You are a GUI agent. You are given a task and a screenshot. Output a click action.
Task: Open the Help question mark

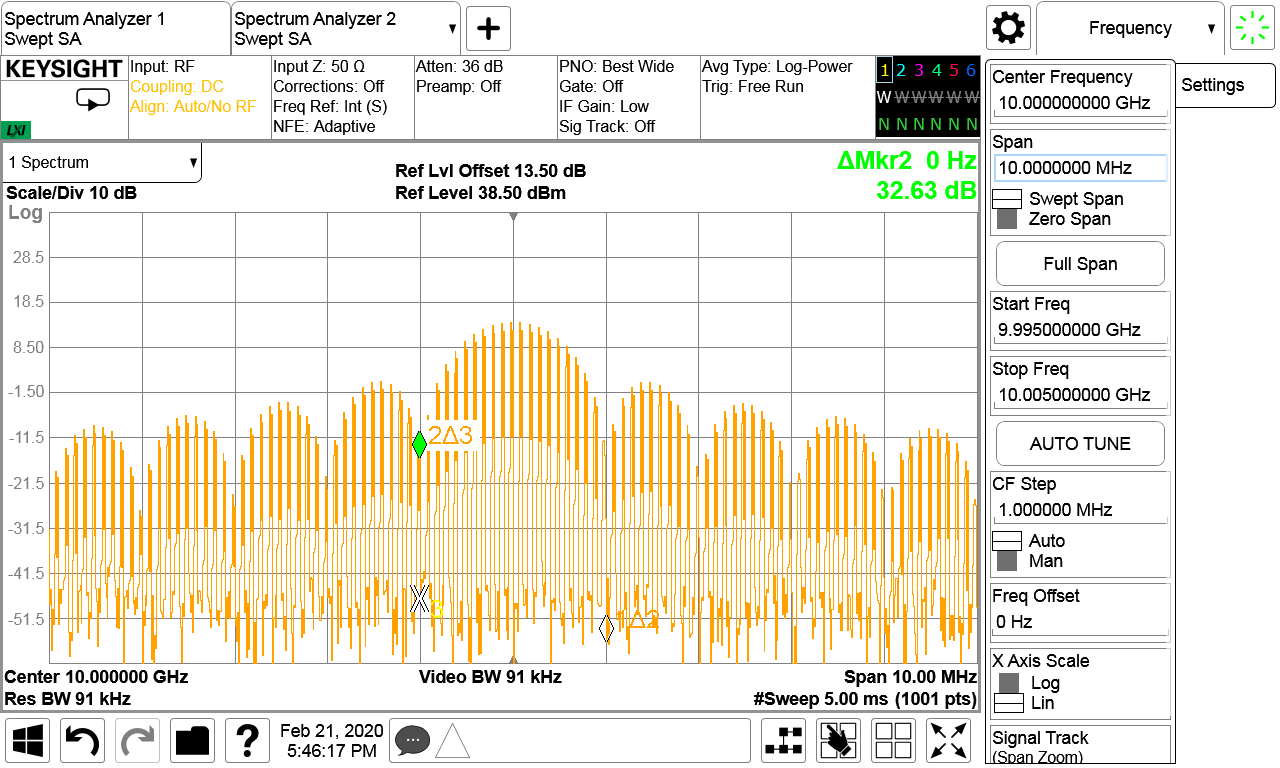point(248,741)
